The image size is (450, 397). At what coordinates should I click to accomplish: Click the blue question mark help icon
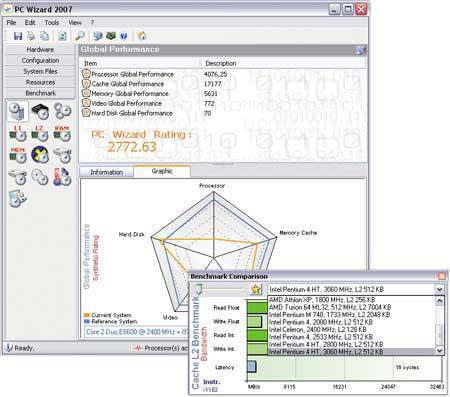[x=124, y=36]
